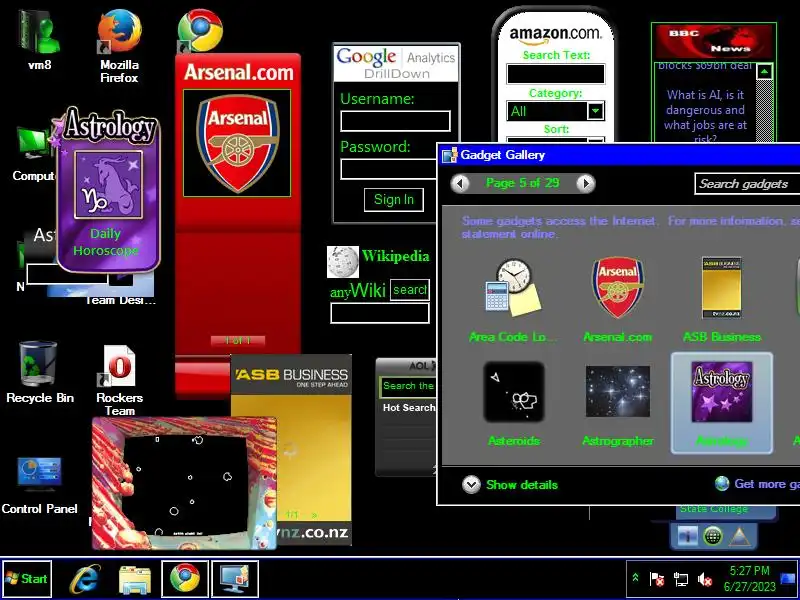Image resolution: width=800 pixels, height=600 pixels.
Task: Open the display settings taskbar item
Action: [x=235, y=578]
